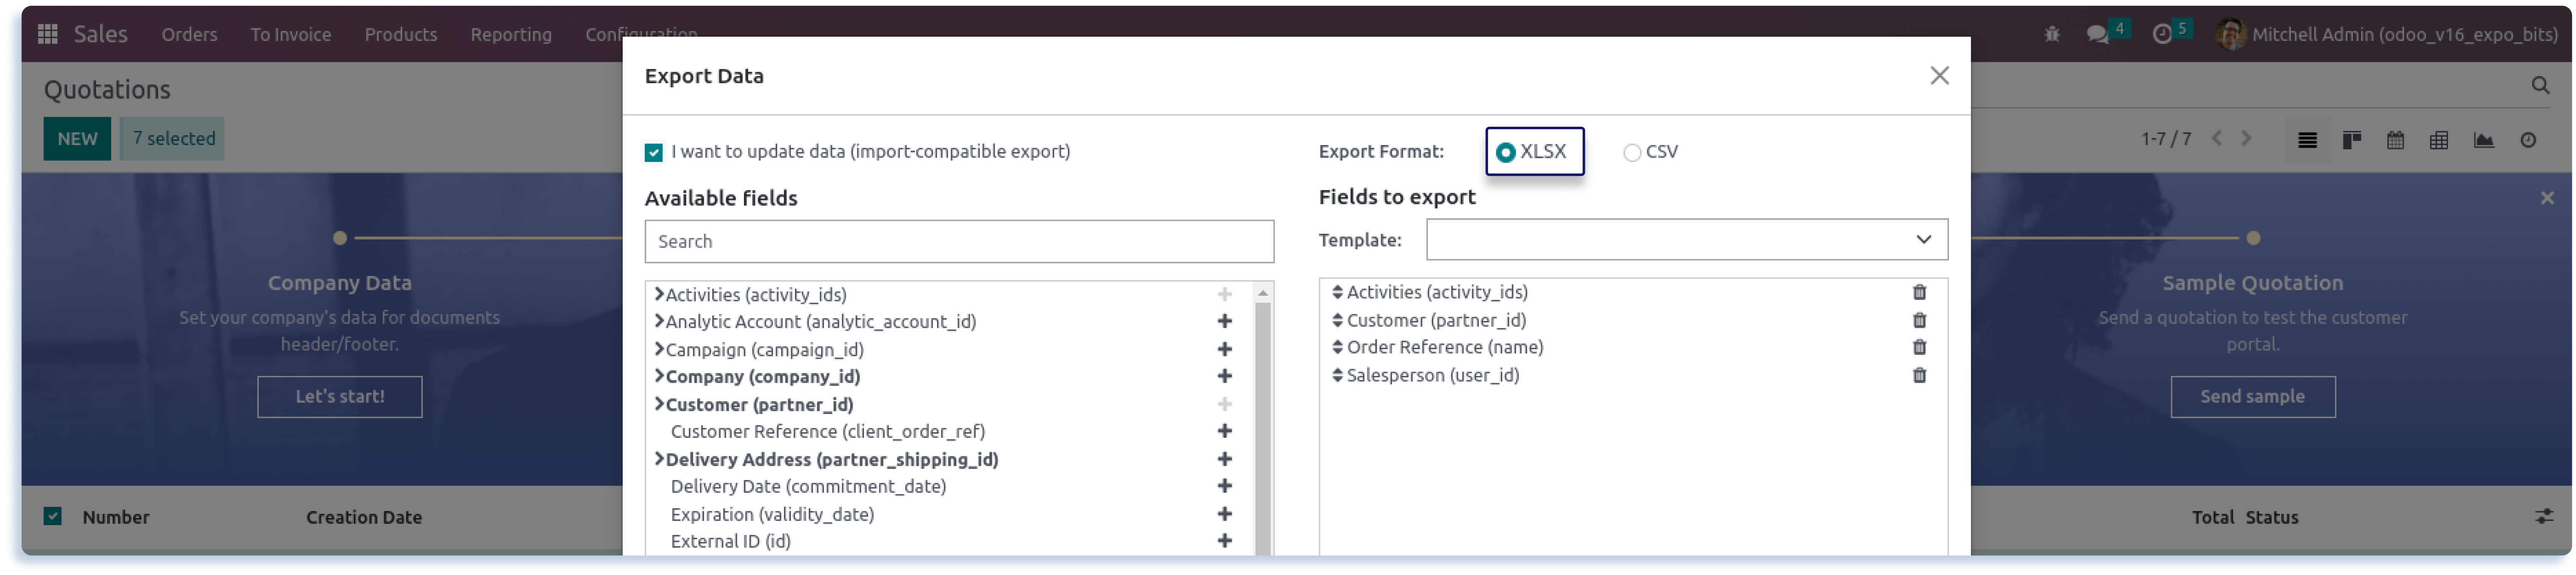Click the search magnifier icon
This screenshot has width=2576, height=575.
(x=2540, y=86)
